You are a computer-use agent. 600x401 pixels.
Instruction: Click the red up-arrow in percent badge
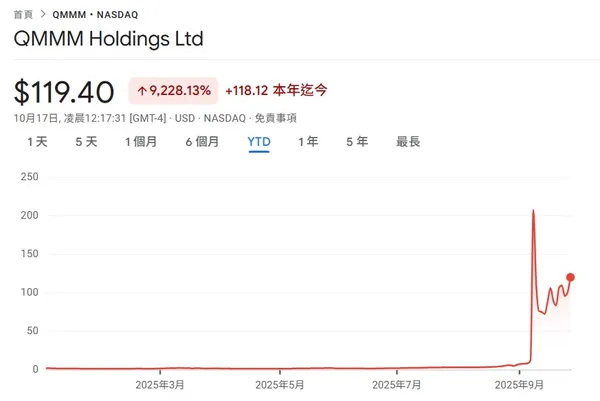tap(141, 91)
